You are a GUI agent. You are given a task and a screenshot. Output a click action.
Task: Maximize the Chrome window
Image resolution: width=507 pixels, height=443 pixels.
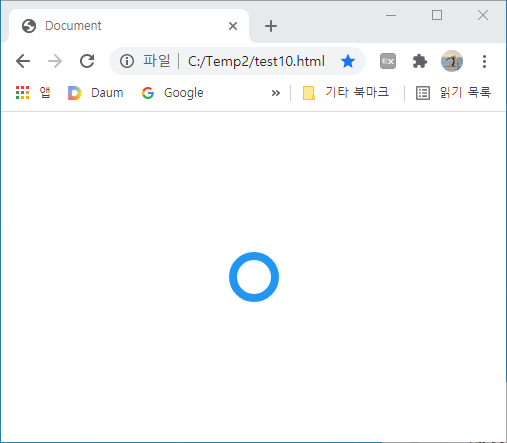click(437, 15)
